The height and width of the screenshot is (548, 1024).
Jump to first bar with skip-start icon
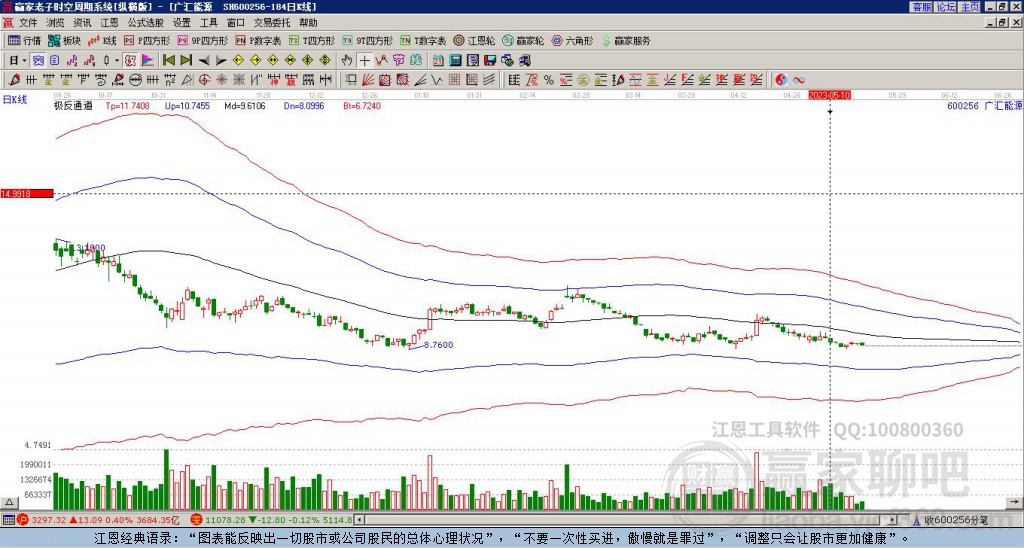(168, 60)
